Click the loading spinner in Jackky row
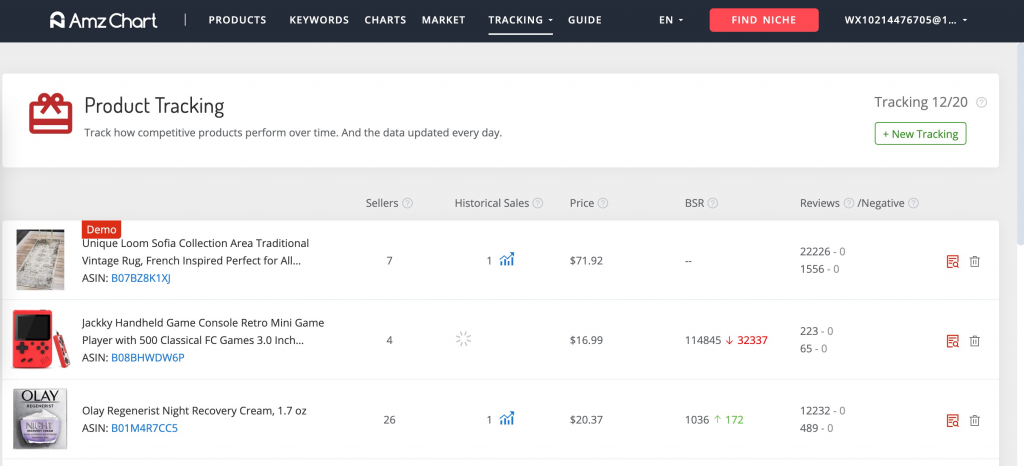Image resolution: width=1024 pixels, height=466 pixels. pos(463,339)
